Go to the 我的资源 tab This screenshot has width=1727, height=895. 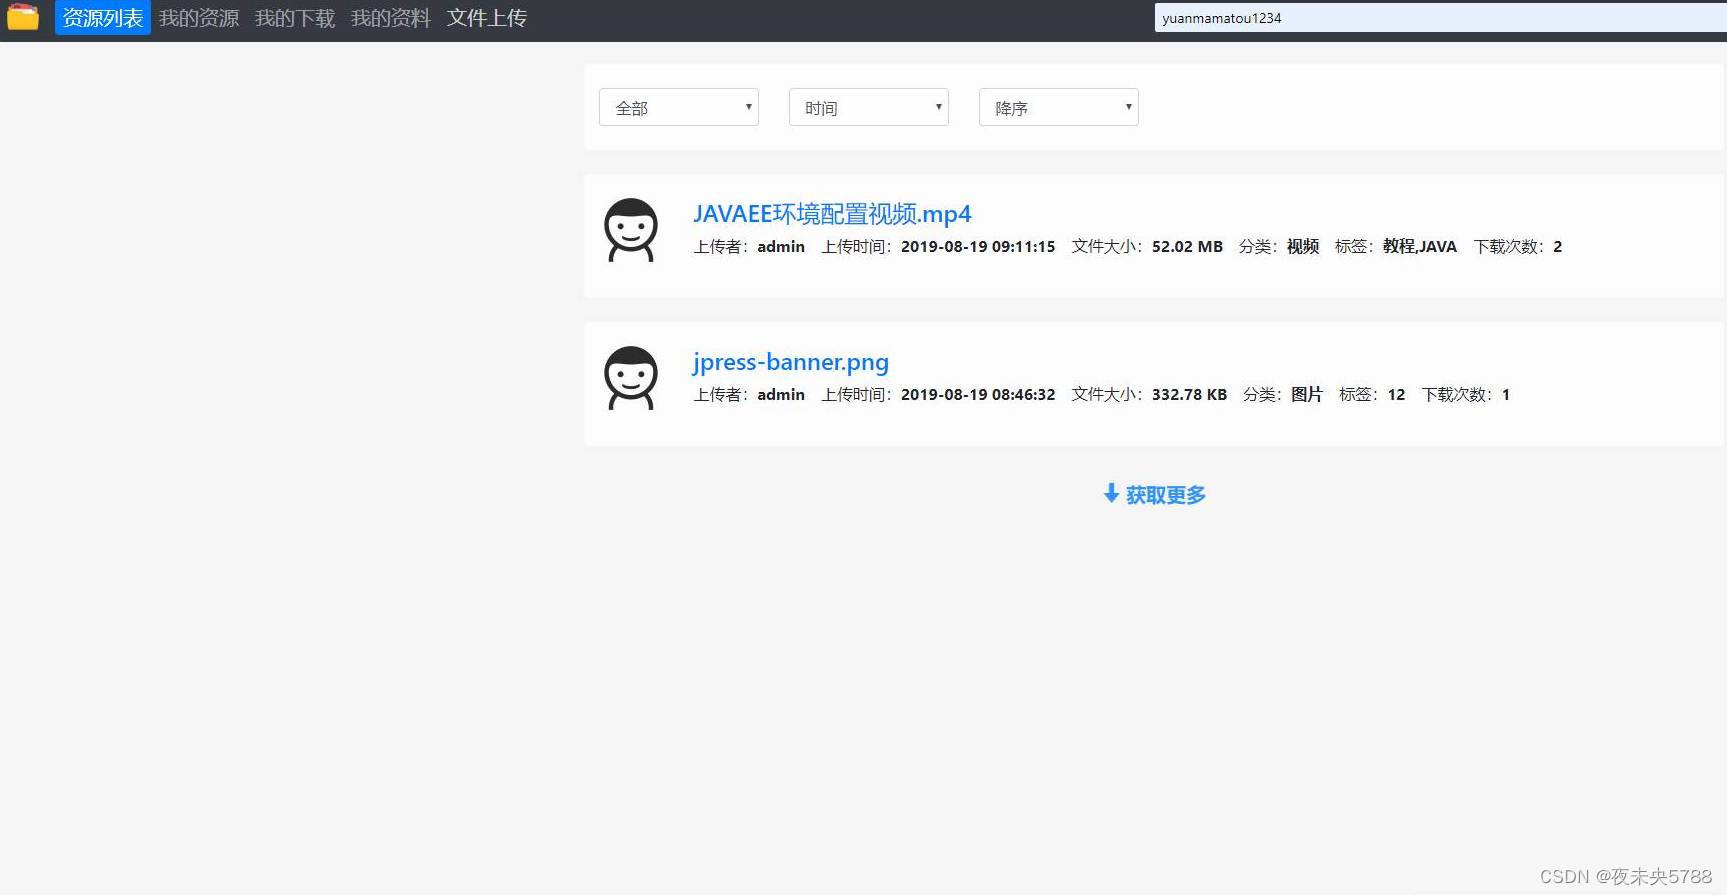point(199,18)
